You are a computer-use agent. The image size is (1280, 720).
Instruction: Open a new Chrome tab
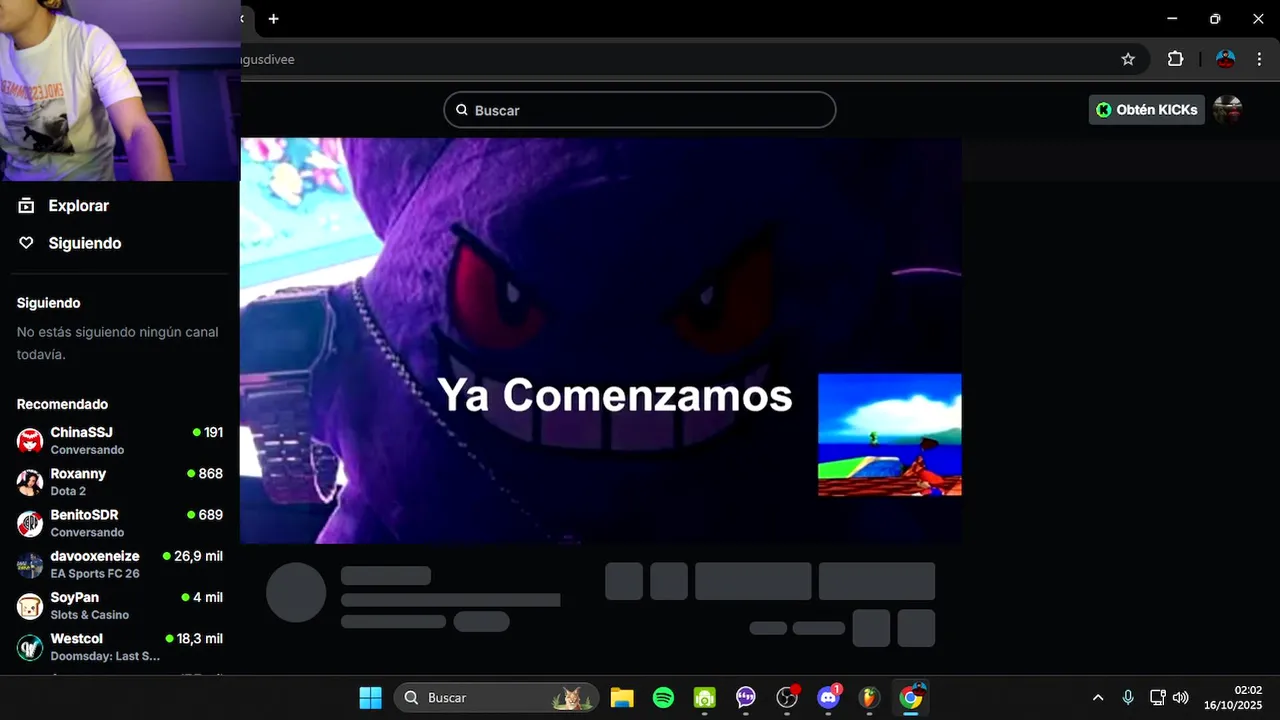[273, 19]
